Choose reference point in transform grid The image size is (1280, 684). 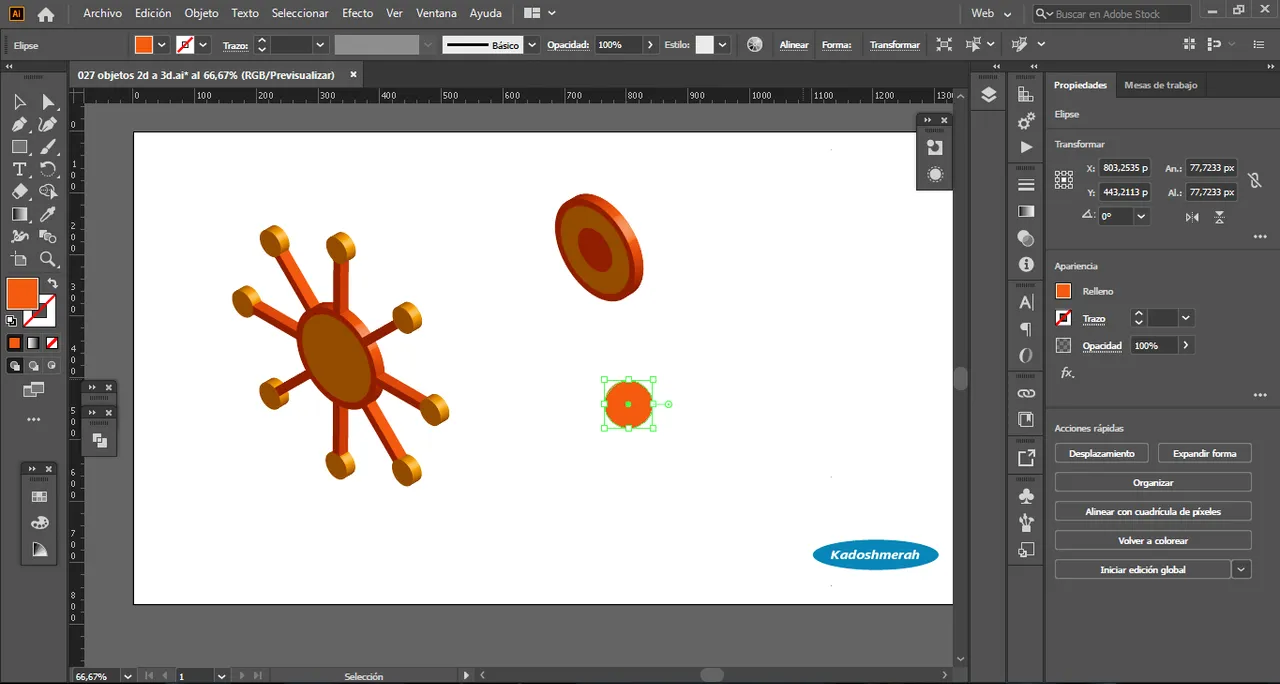1064,180
